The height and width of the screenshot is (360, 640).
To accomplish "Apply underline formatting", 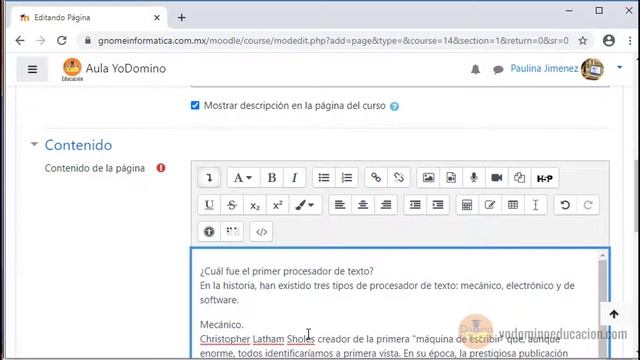I will 209,204.
